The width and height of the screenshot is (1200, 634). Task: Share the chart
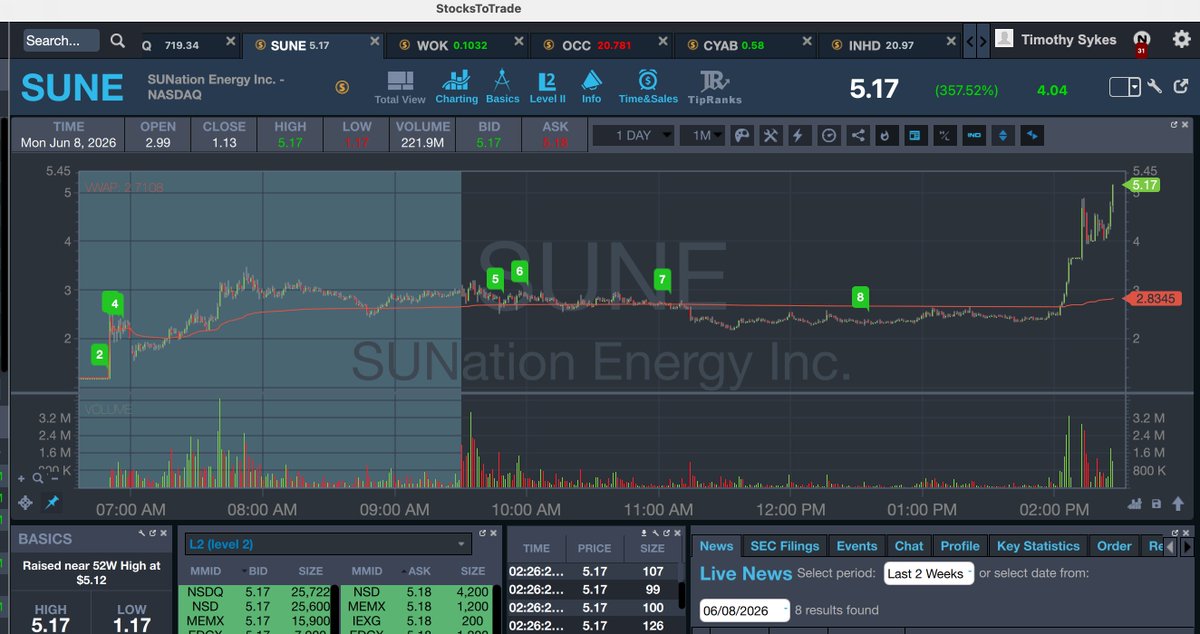[857, 135]
